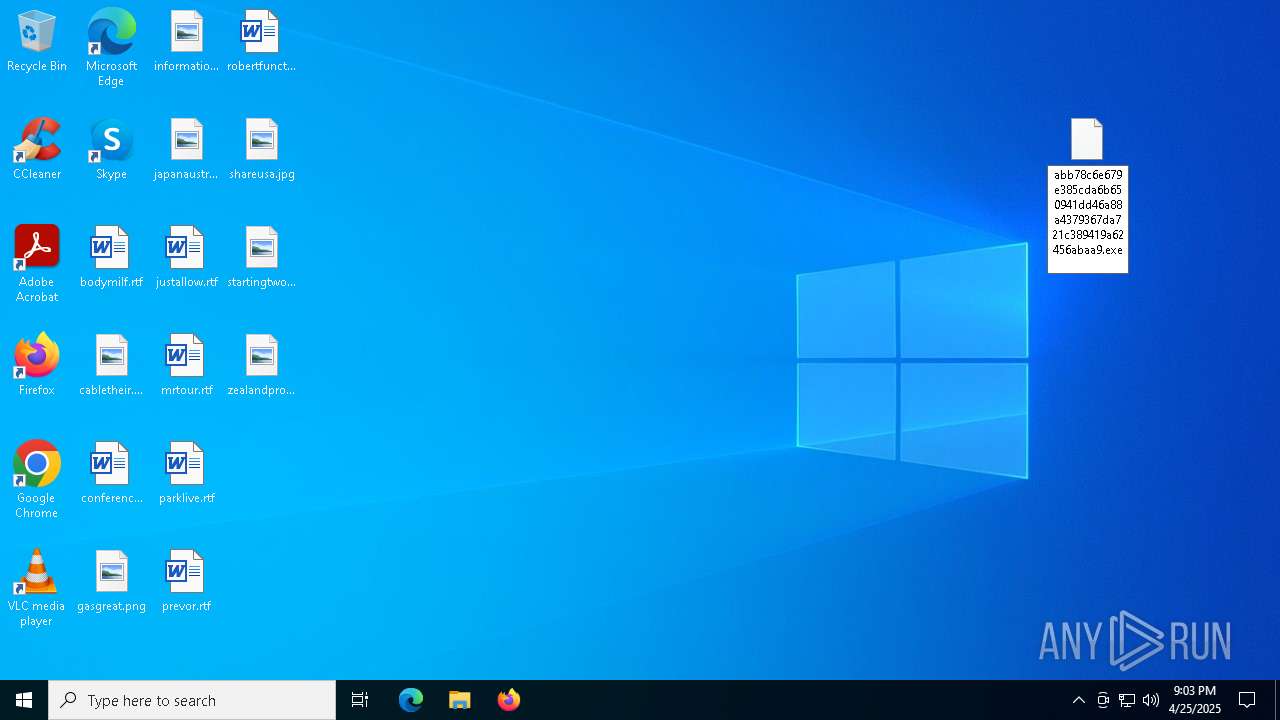Select the Adobe Acrobat desktop shortcut
The height and width of the screenshot is (720, 1280).
[x=37, y=264]
